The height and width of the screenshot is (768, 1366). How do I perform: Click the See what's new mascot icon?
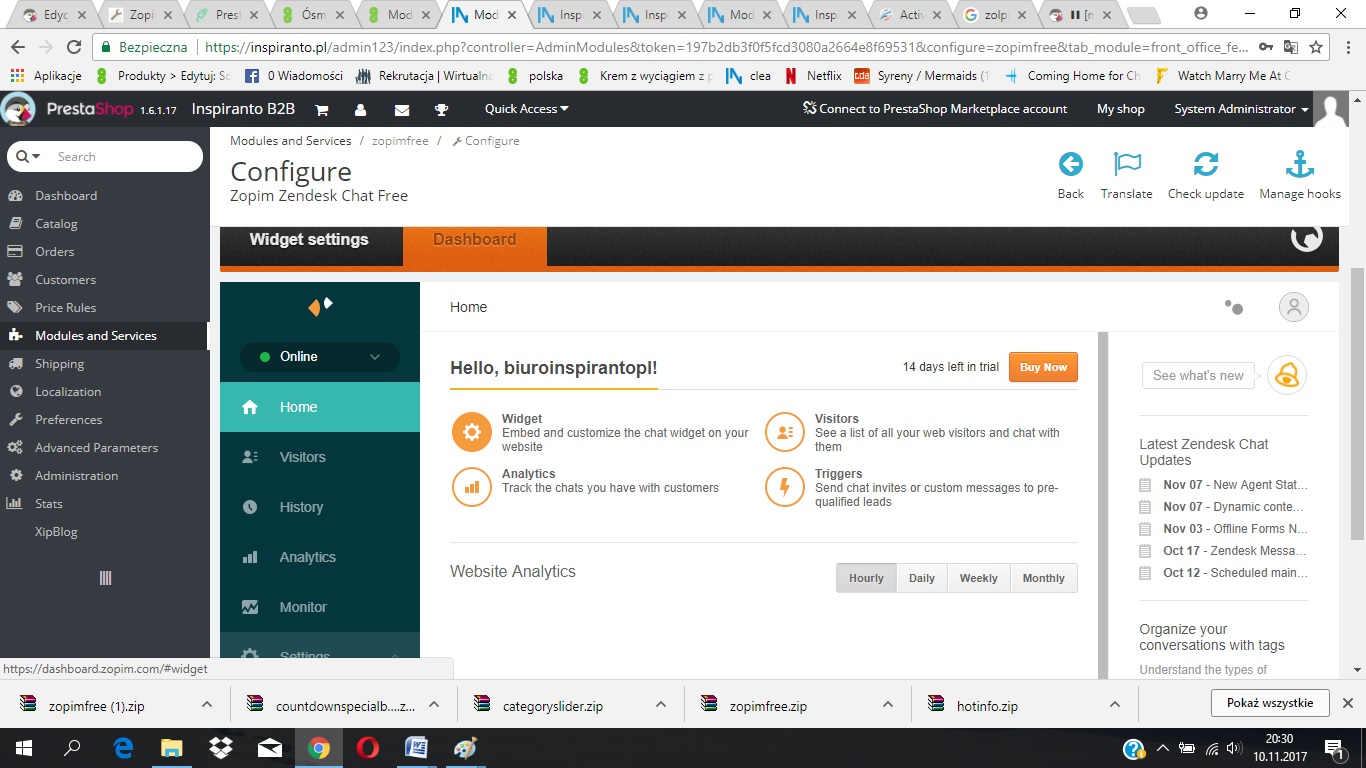[1287, 375]
